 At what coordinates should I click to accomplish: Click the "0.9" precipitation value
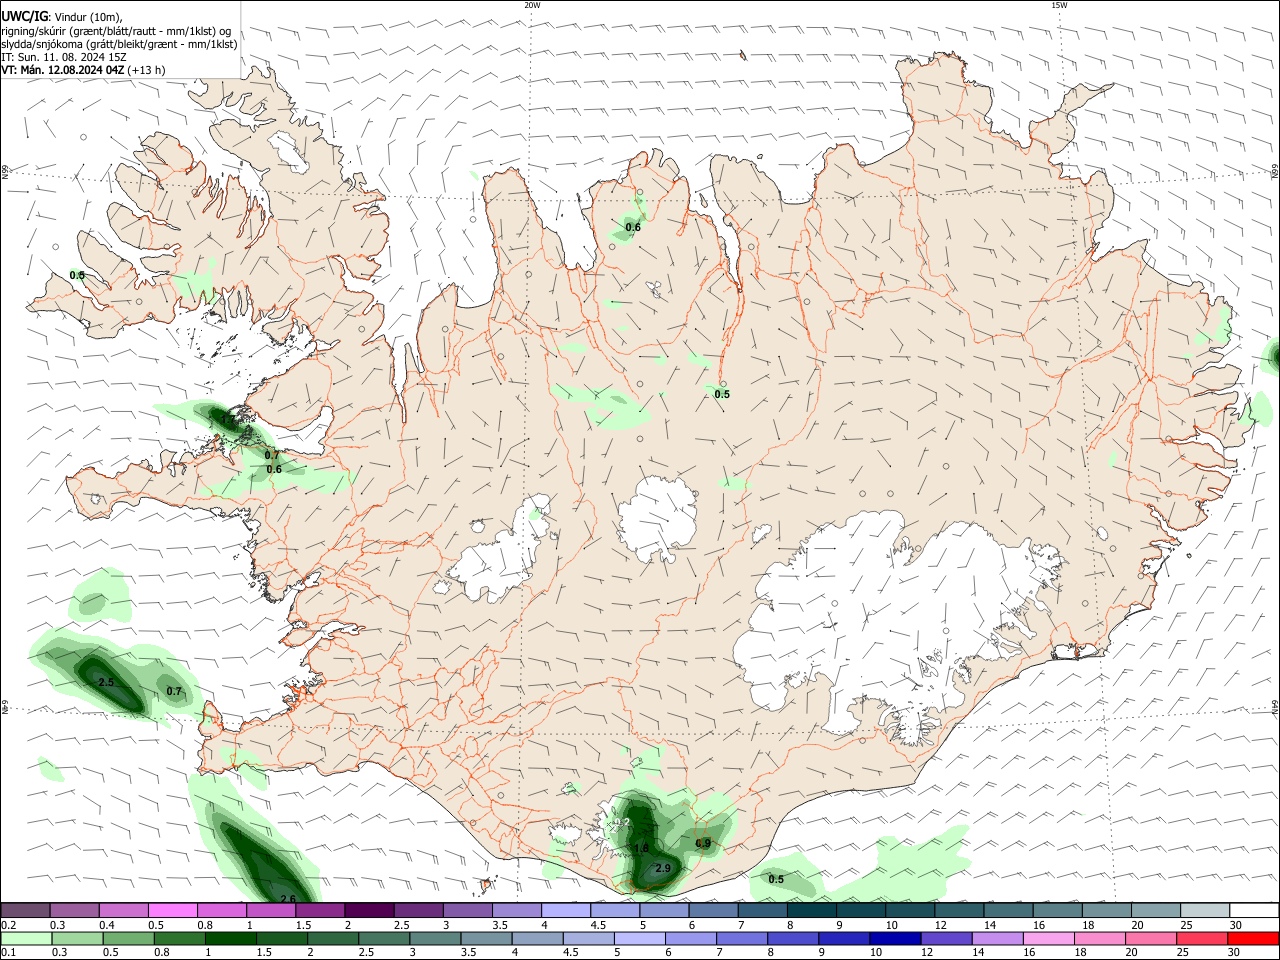(703, 844)
